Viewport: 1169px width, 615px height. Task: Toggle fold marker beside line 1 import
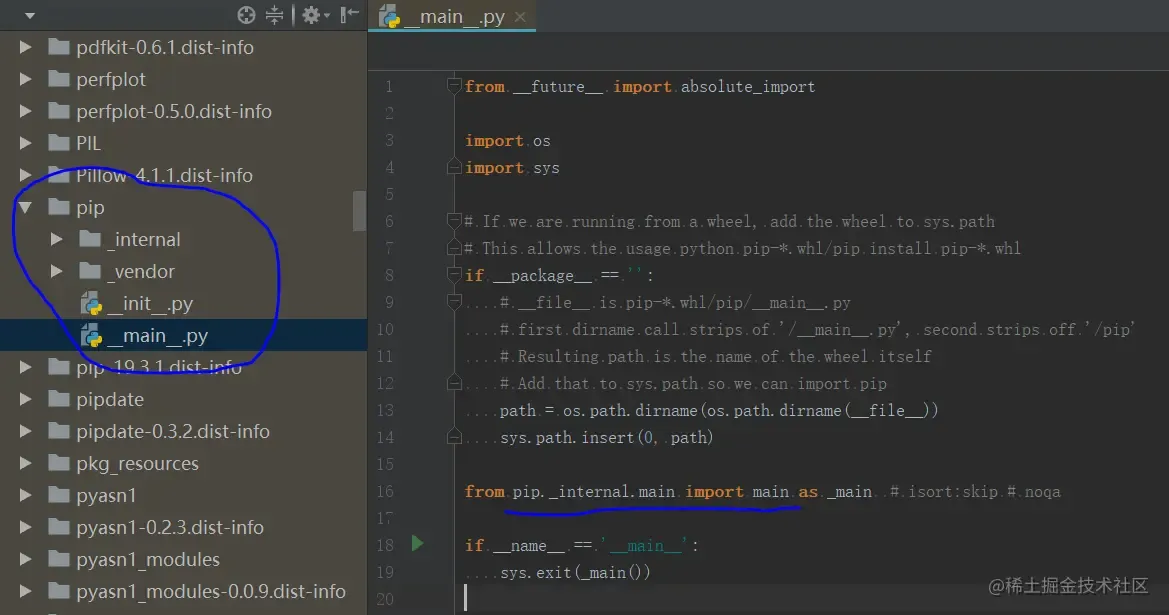pos(453,86)
